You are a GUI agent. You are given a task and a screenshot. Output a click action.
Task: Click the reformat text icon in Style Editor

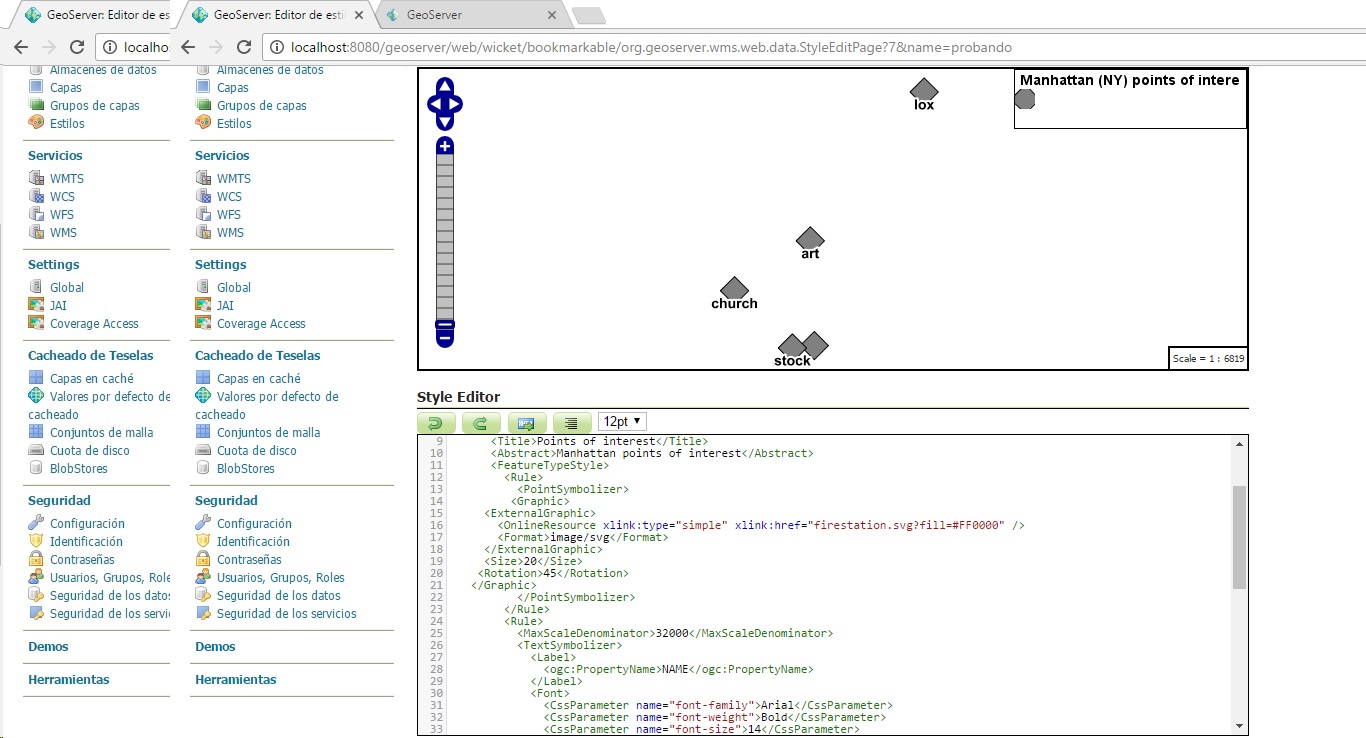572,422
